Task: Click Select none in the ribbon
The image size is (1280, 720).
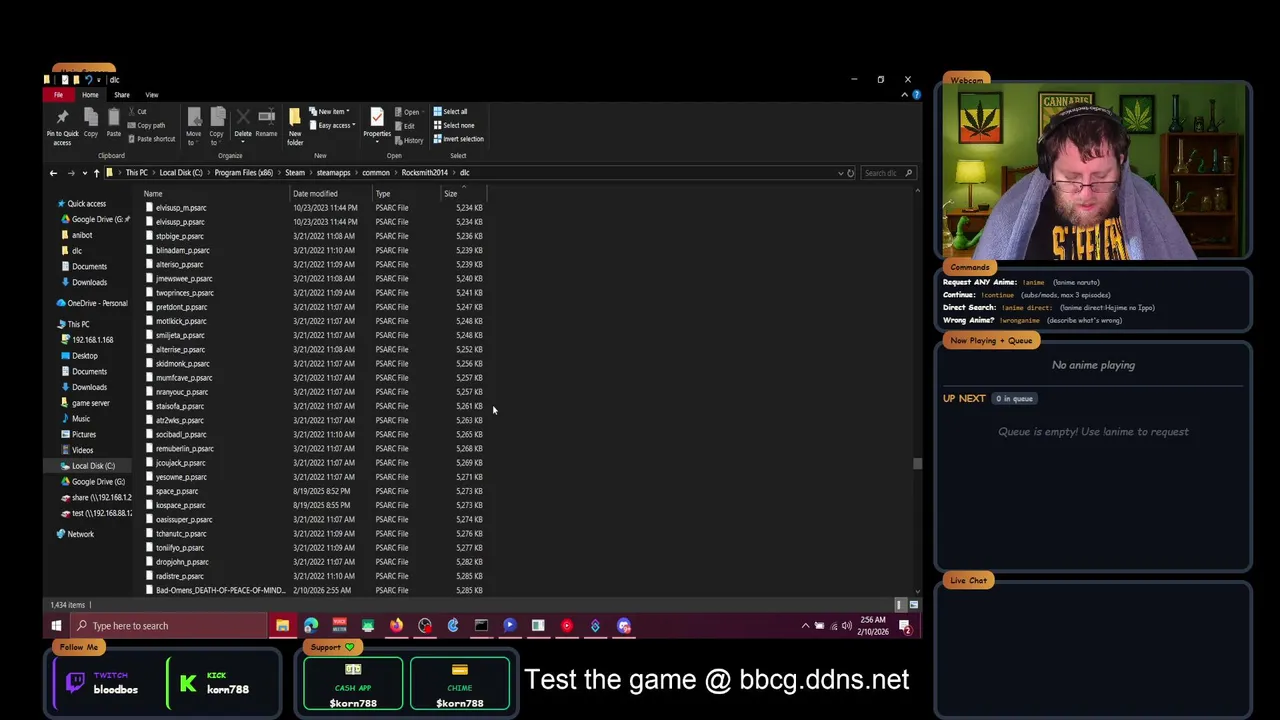Action: coord(454,125)
